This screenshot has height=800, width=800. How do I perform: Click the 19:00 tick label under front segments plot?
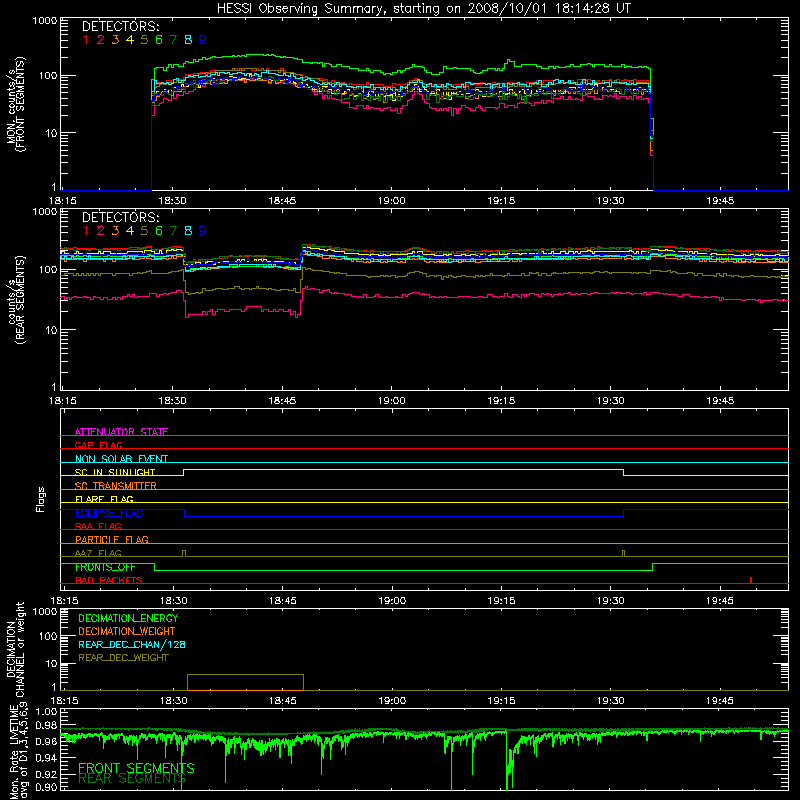[x=391, y=201]
